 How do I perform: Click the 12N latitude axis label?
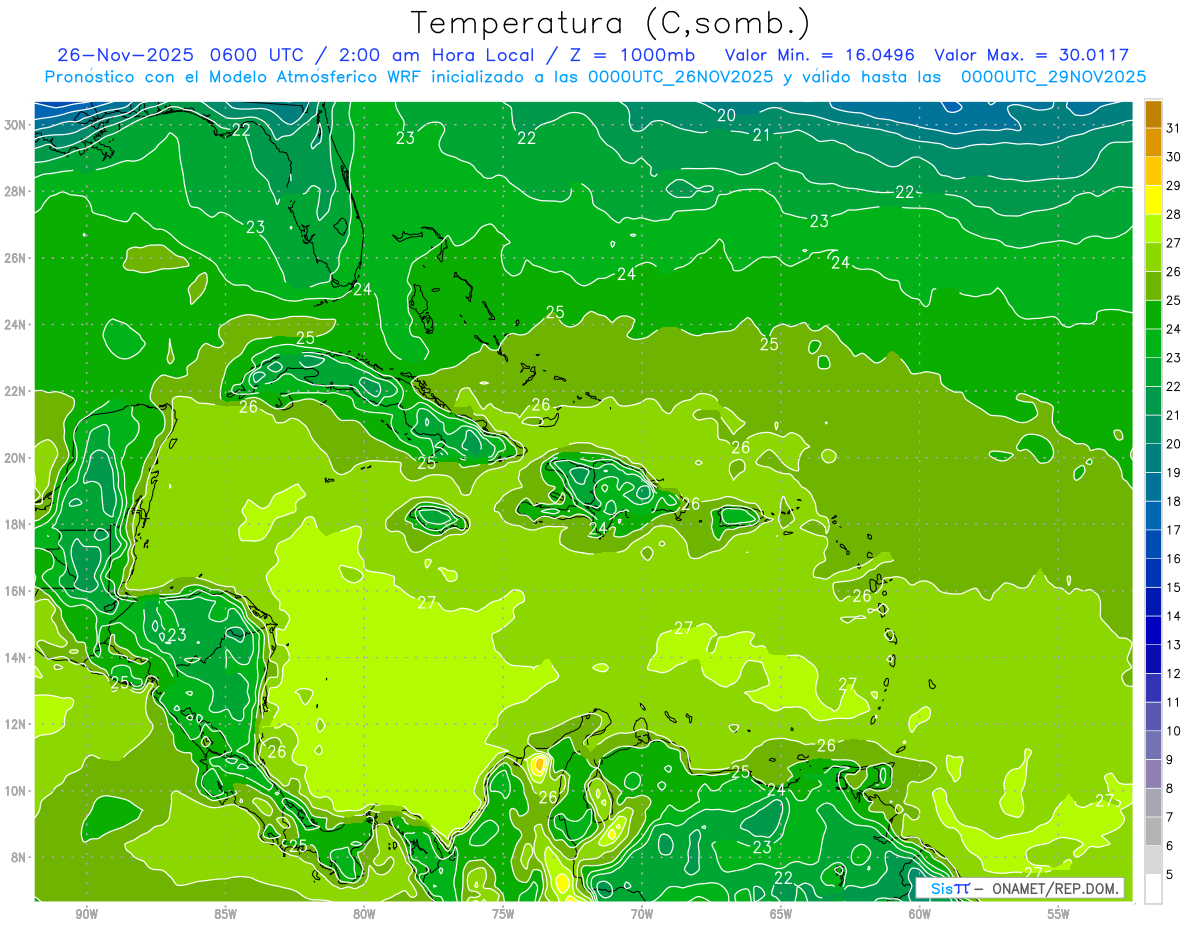(16, 724)
